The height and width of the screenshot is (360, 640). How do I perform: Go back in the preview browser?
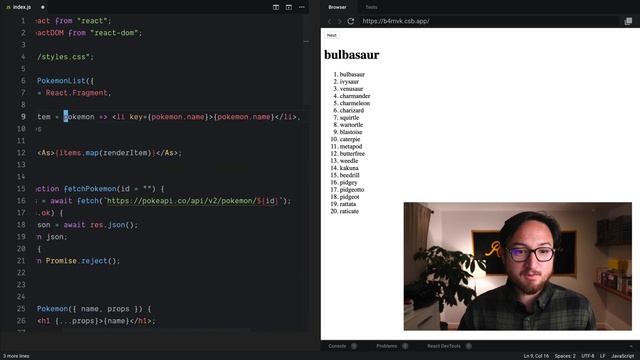330,21
